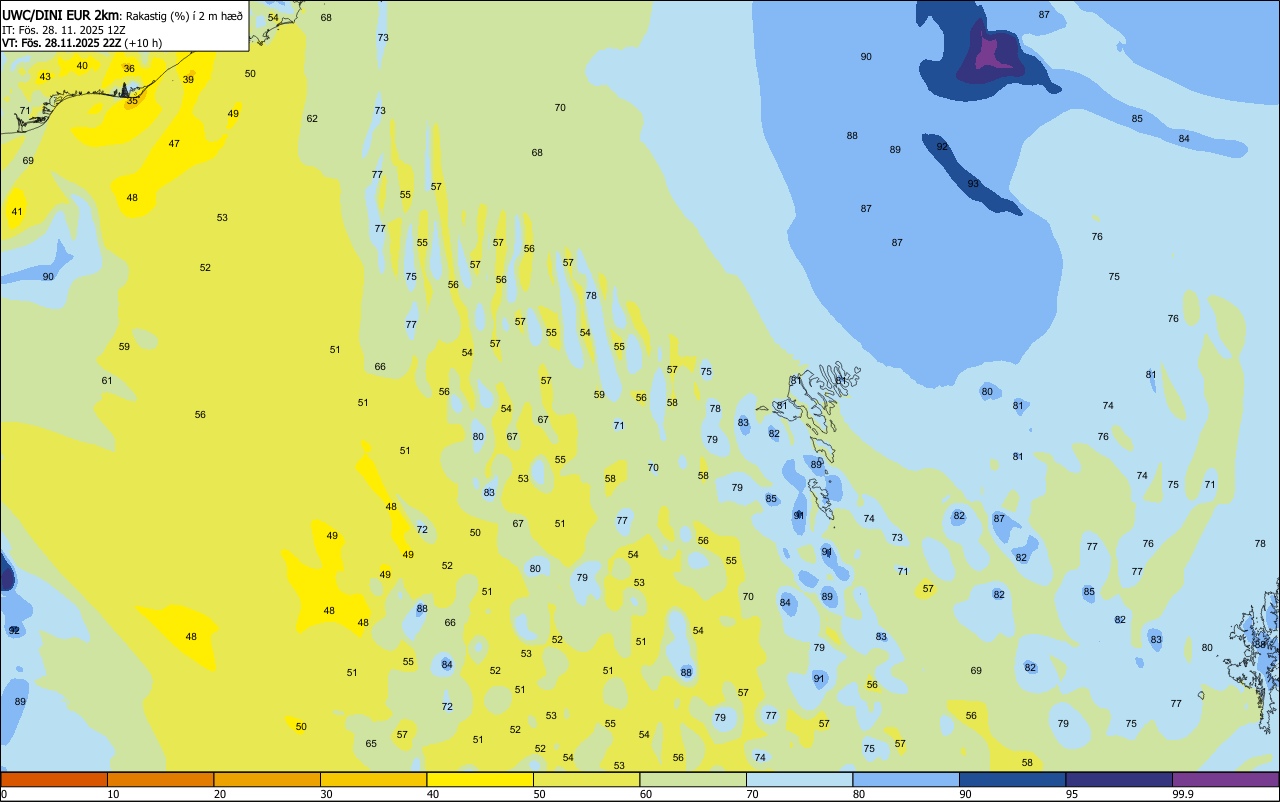
Task: Pick the 90–95 dark blue legend segment
Action: point(1012,779)
